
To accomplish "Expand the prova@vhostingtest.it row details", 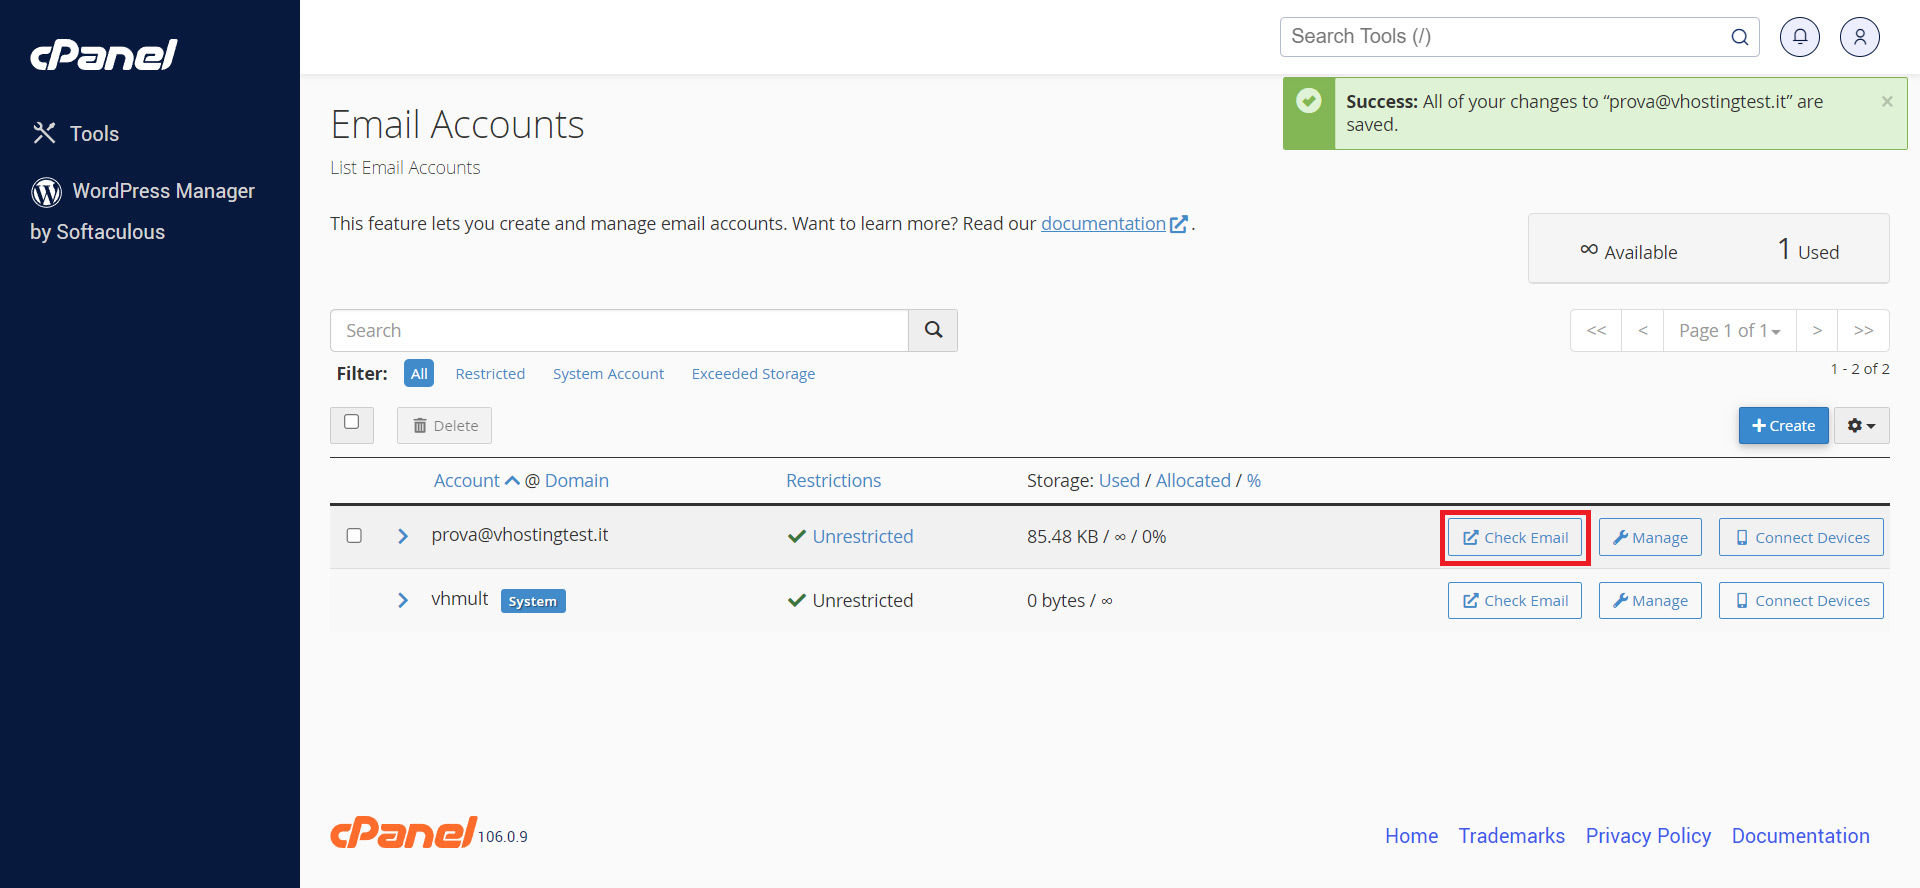I will click(x=403, y=536).
